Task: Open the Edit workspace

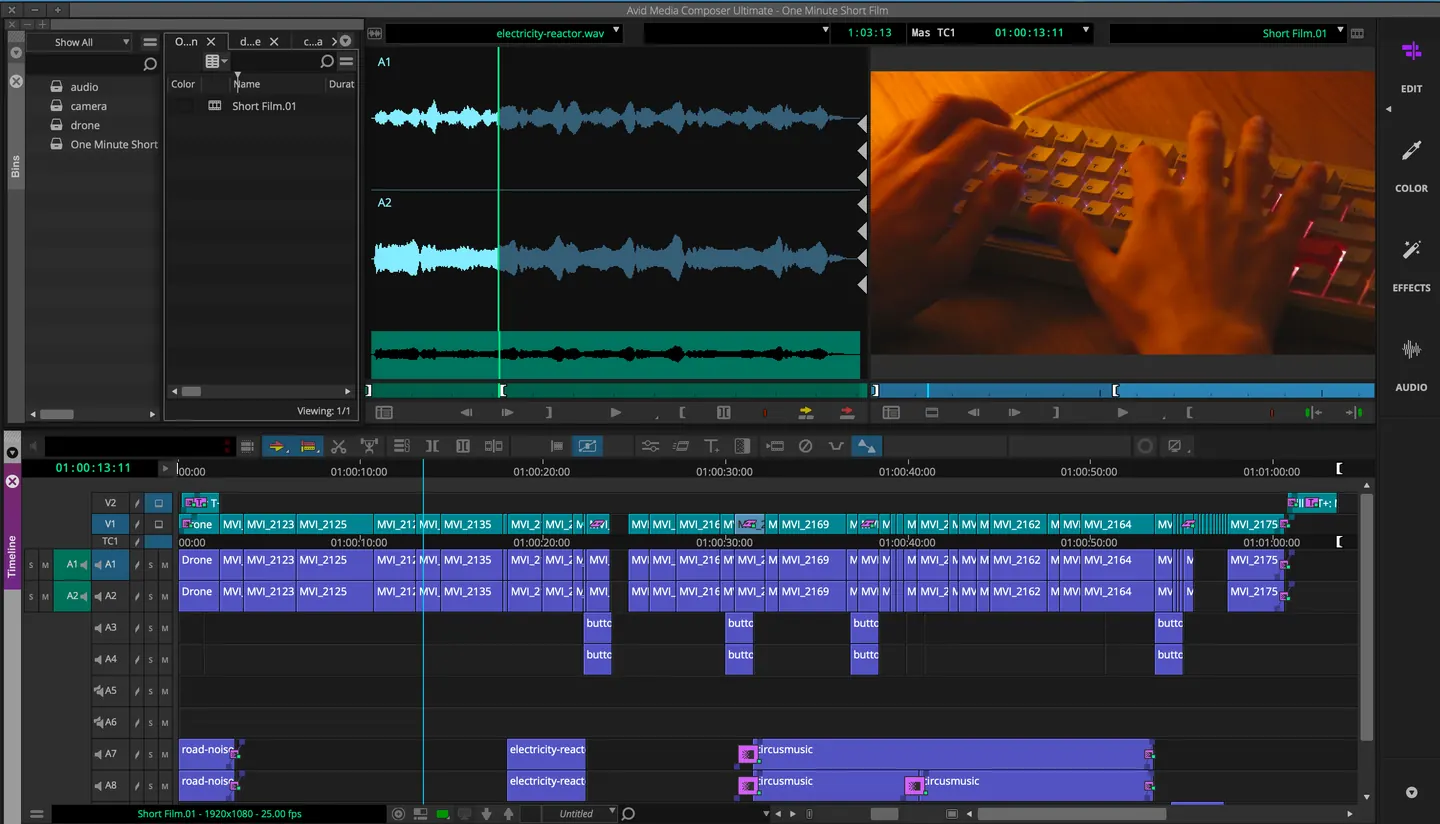Action: tap(1411, 66)
